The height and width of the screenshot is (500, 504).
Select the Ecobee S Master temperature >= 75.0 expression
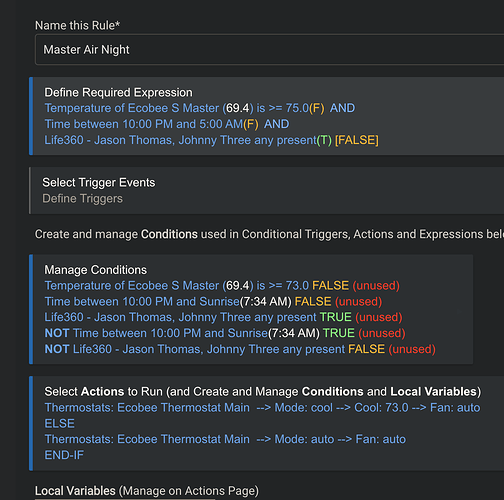tap(200, 108)
